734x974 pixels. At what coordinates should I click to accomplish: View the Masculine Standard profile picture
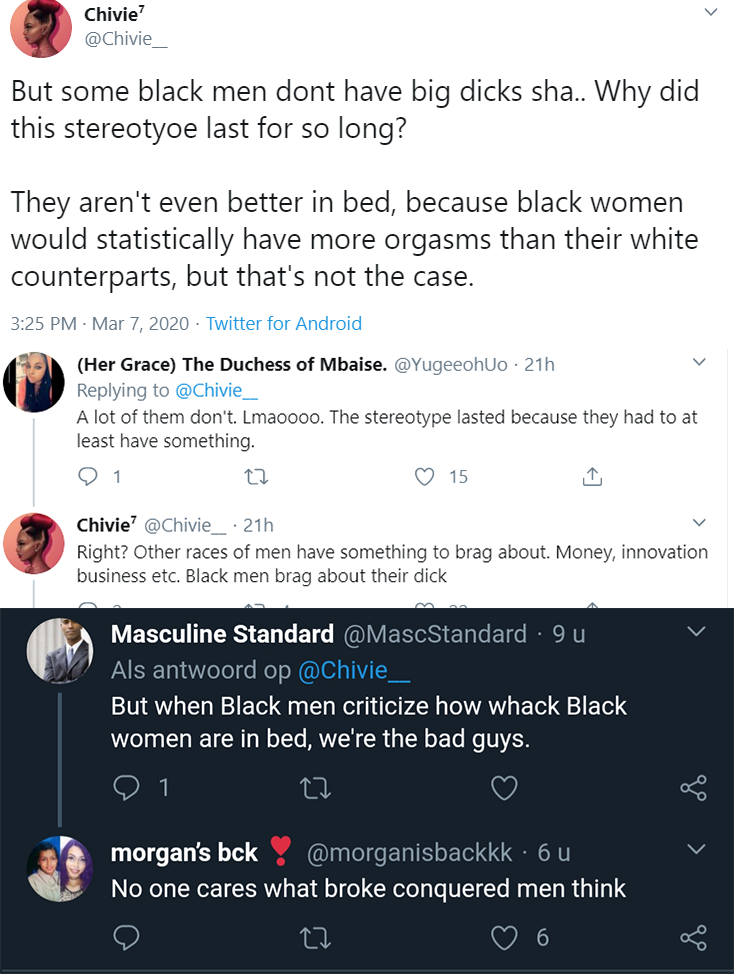(60, 650)
